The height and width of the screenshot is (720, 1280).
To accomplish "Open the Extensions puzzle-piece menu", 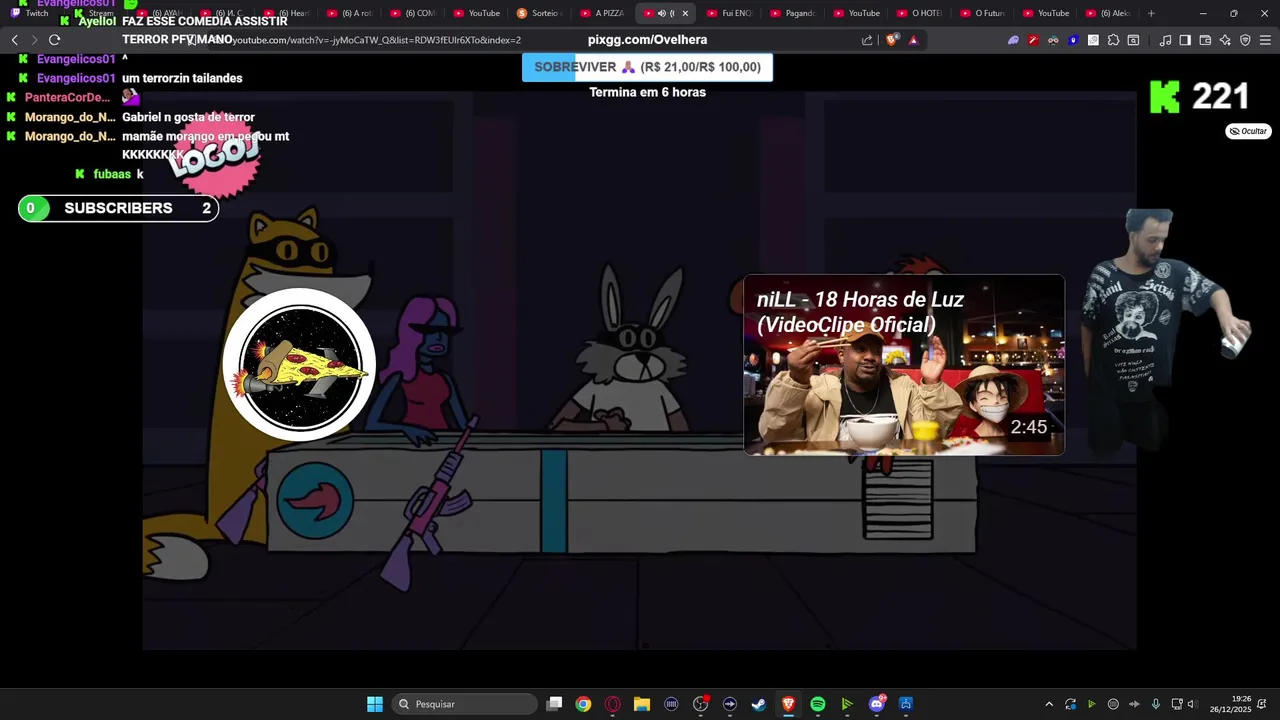I will 1113,40.
